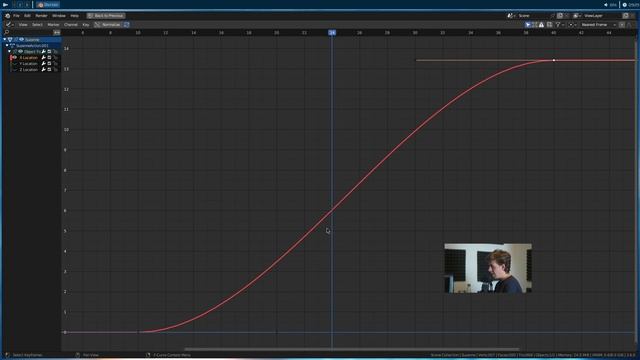
Task: Toggle modifiers wrench on Y Location
Action: (44, 64)
